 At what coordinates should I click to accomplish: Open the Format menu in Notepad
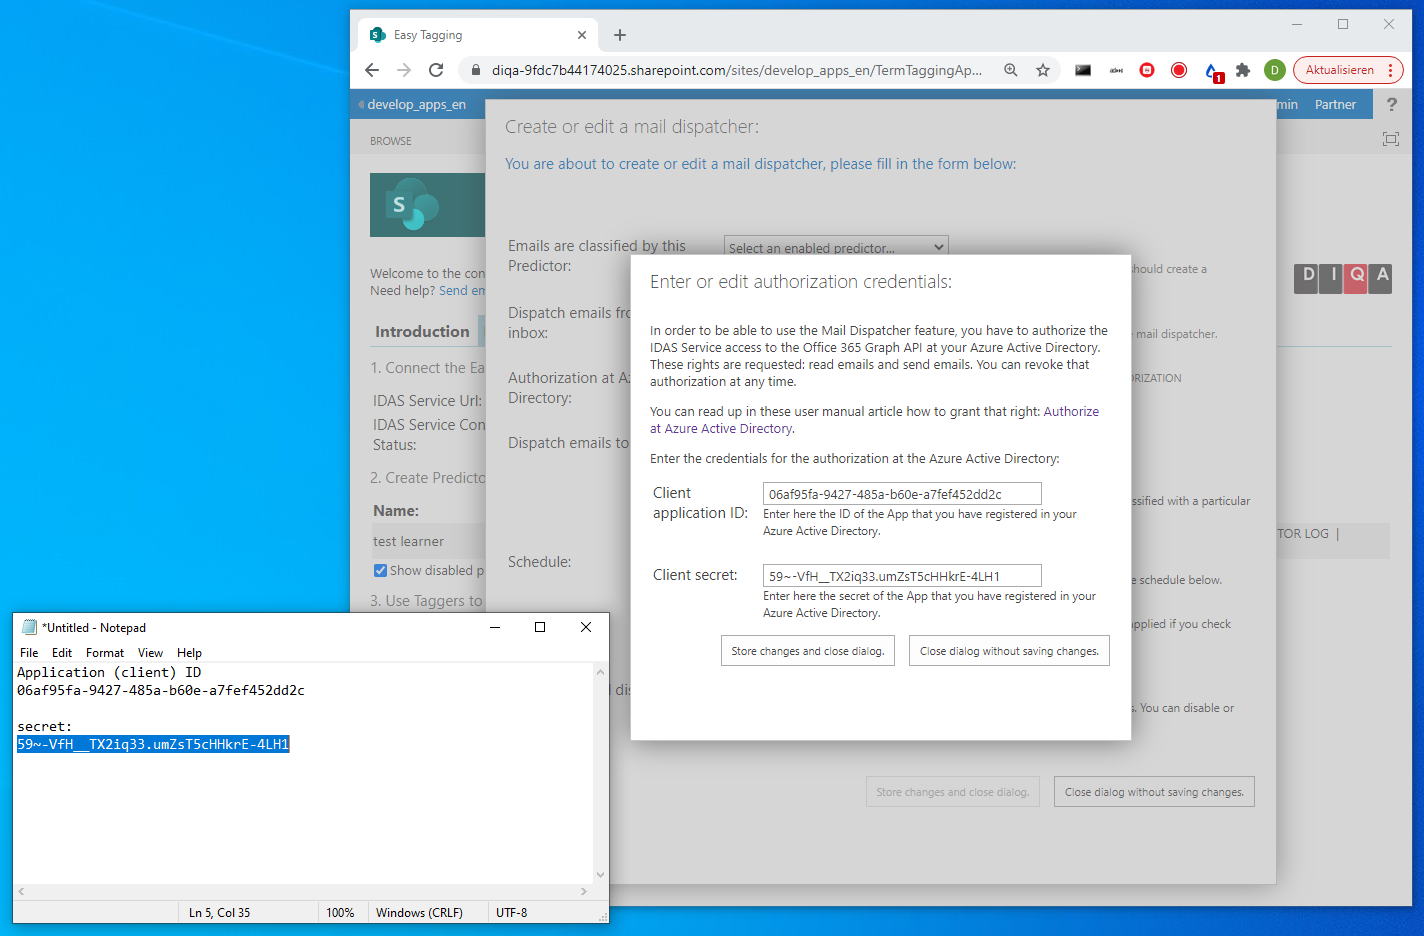(x=105, y=653)
